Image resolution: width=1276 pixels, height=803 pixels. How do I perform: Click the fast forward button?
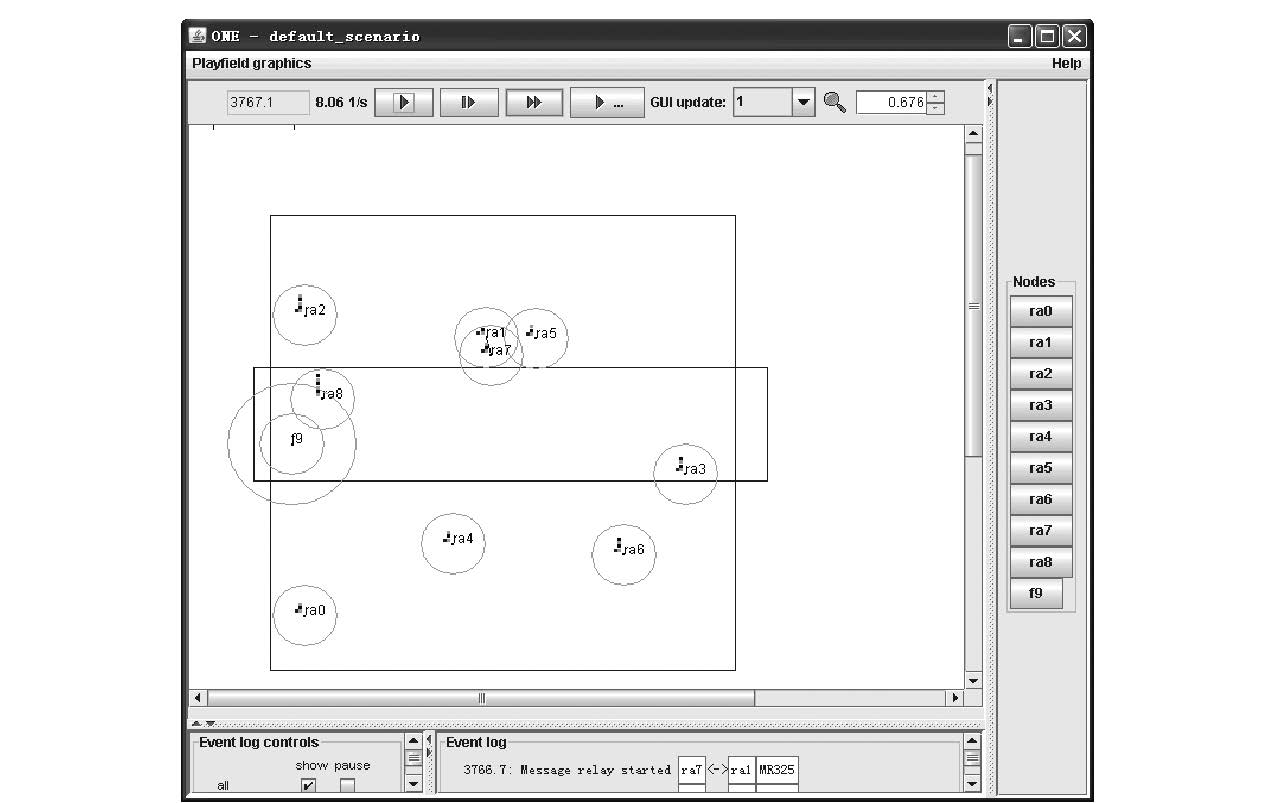tap(534, 102)
